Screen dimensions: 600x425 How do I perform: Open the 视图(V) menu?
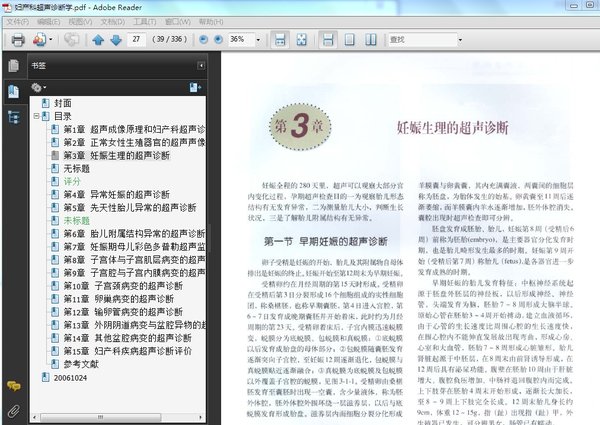pyautogui.click(x=80, y=22)
